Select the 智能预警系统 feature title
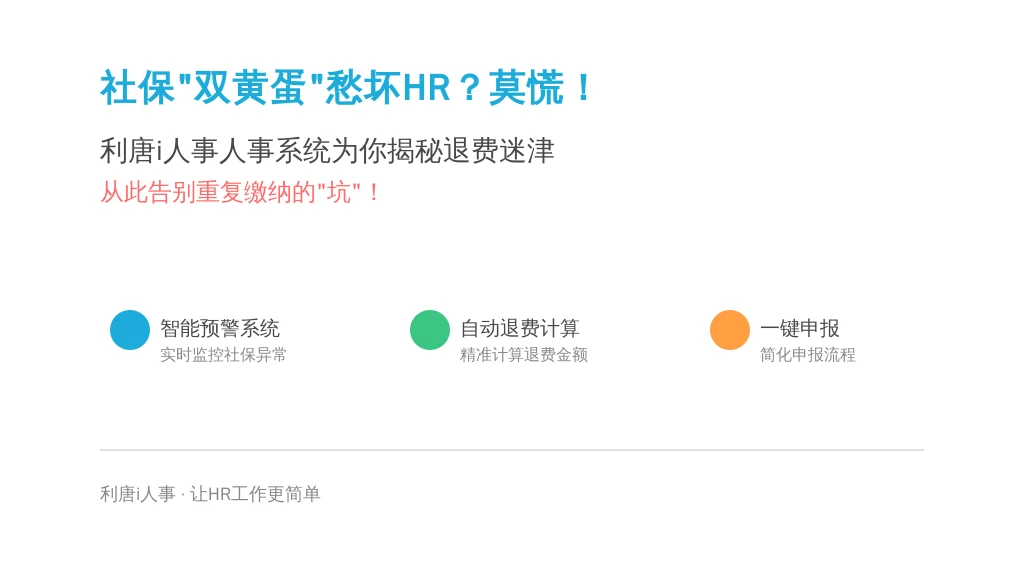Screen dimensions: 1024x576 219,328
